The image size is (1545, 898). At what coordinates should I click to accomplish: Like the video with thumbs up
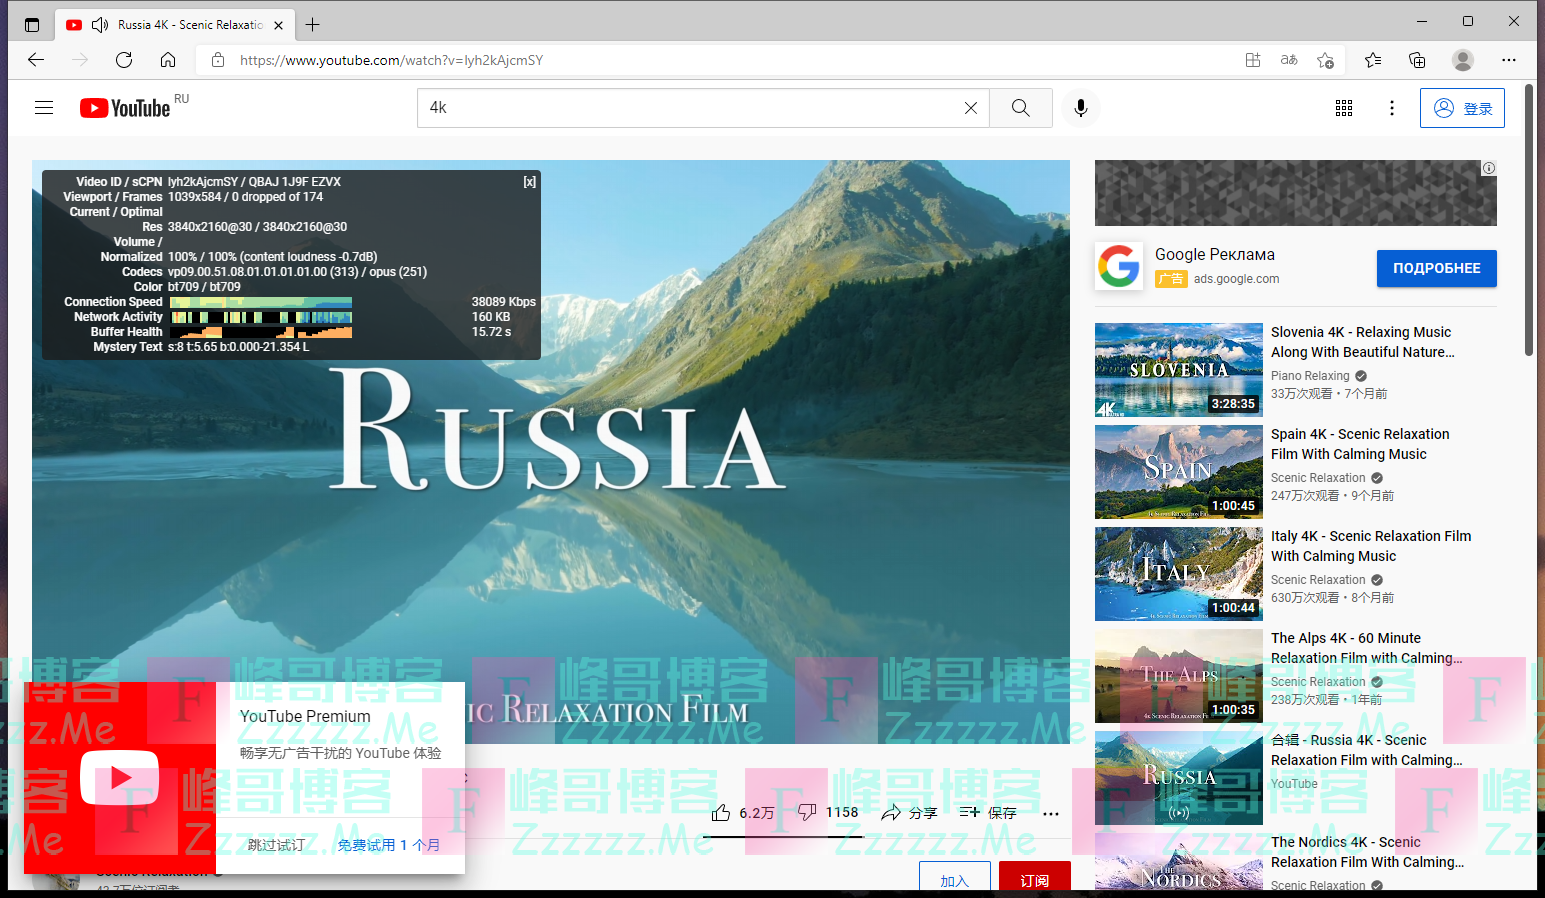721,813
